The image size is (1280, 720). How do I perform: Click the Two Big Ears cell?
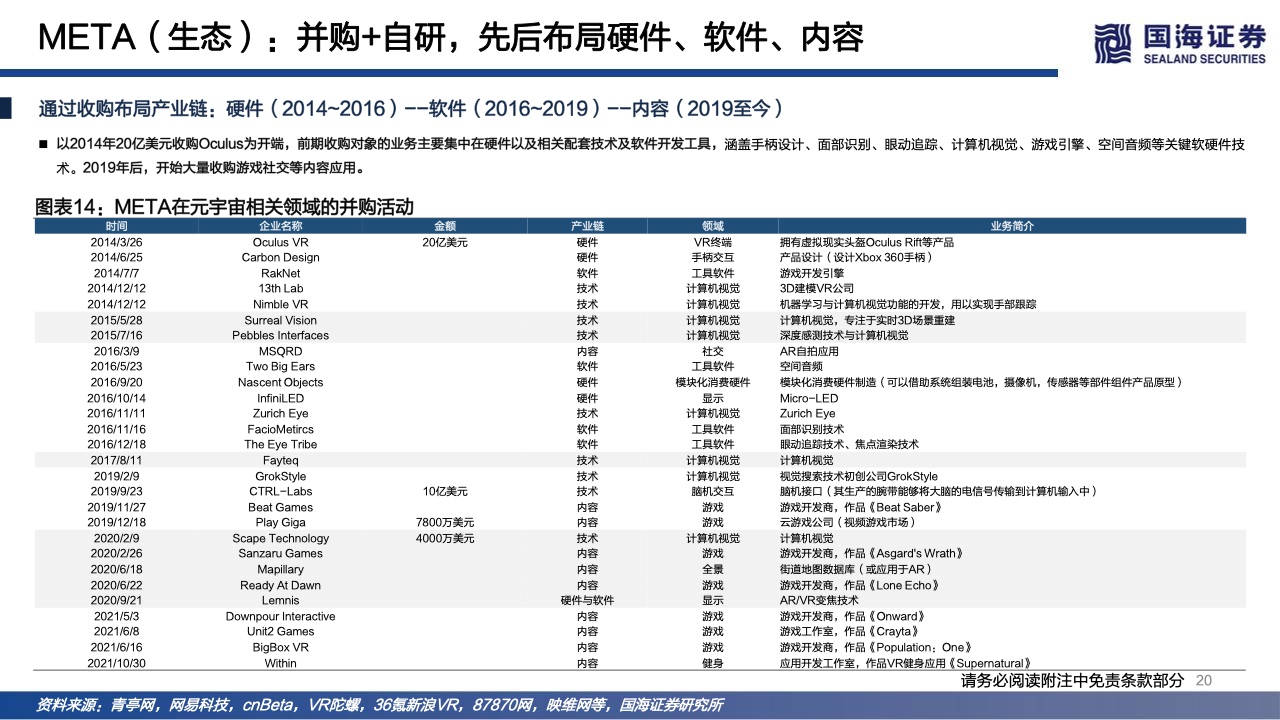[280, 366]
